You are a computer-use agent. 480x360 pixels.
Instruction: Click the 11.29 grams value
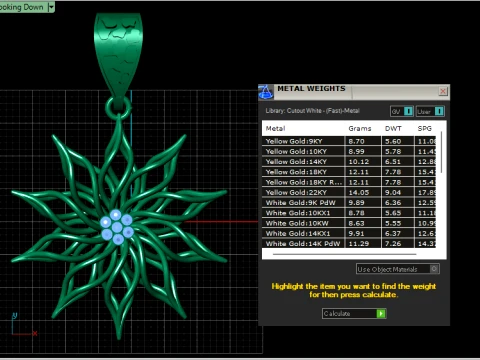click(x=359, y=244)
